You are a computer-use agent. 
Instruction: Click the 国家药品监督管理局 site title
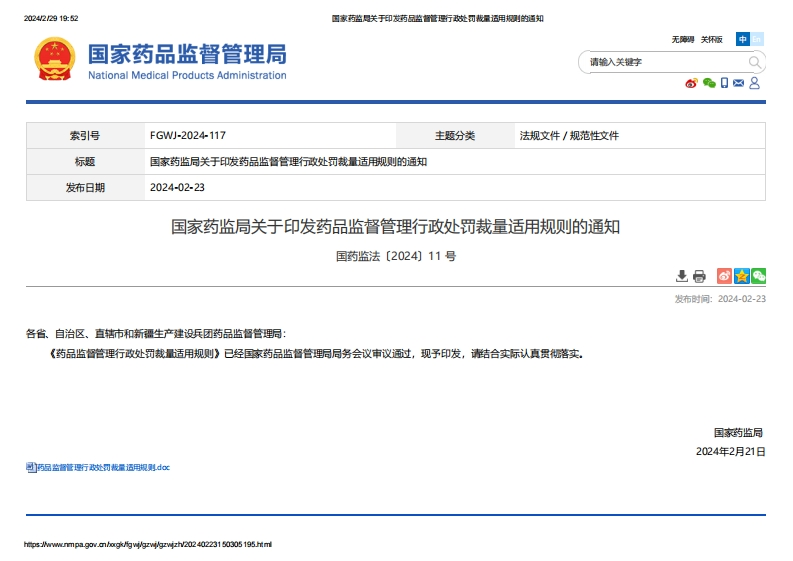point(186,54)
